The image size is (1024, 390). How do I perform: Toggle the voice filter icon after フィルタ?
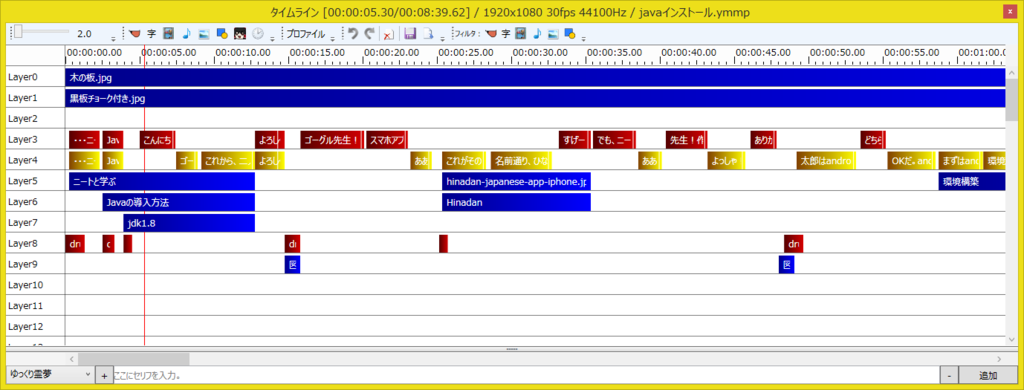point(491,33)
